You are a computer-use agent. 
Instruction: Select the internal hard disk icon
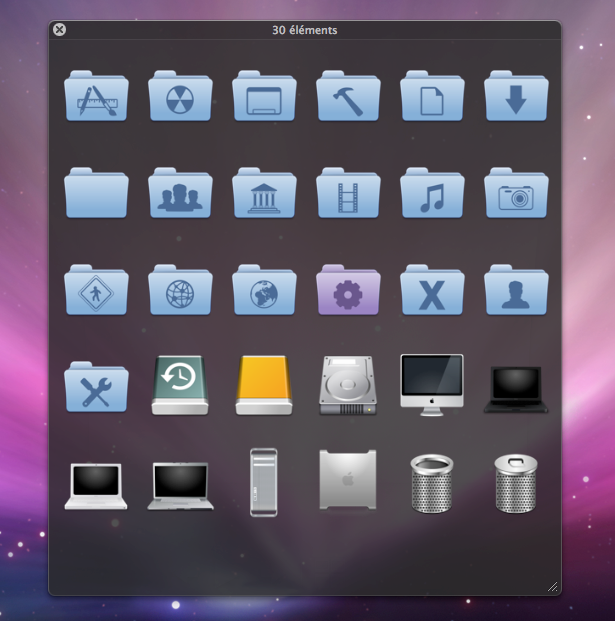click(x=348, y=385)
